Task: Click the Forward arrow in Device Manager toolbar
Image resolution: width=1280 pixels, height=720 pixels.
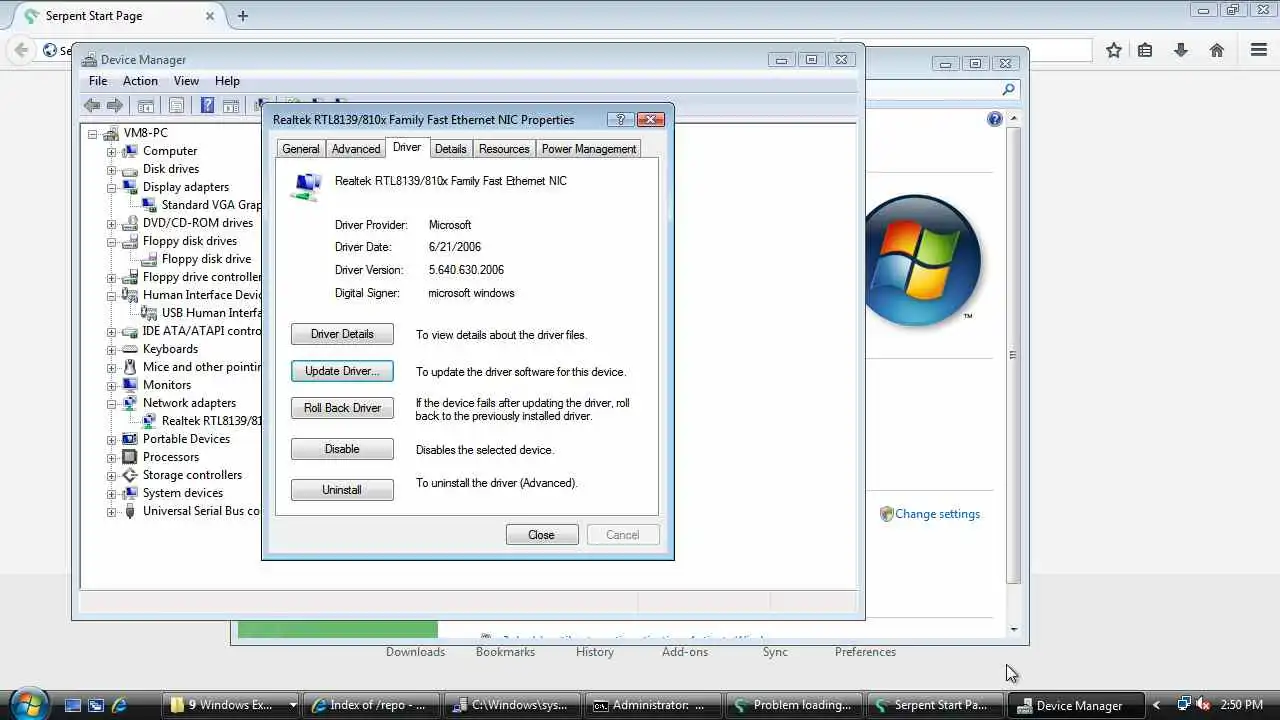Action: 115,105
